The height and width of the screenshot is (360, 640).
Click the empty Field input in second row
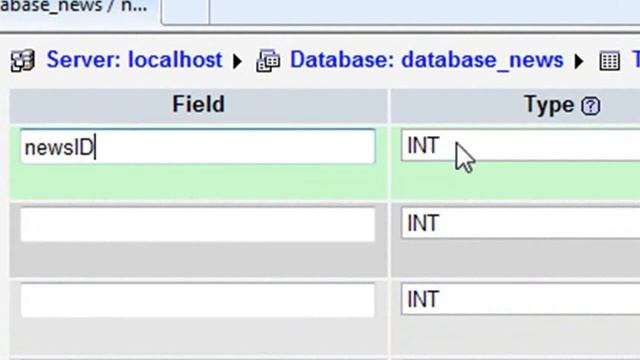[198, 224]
